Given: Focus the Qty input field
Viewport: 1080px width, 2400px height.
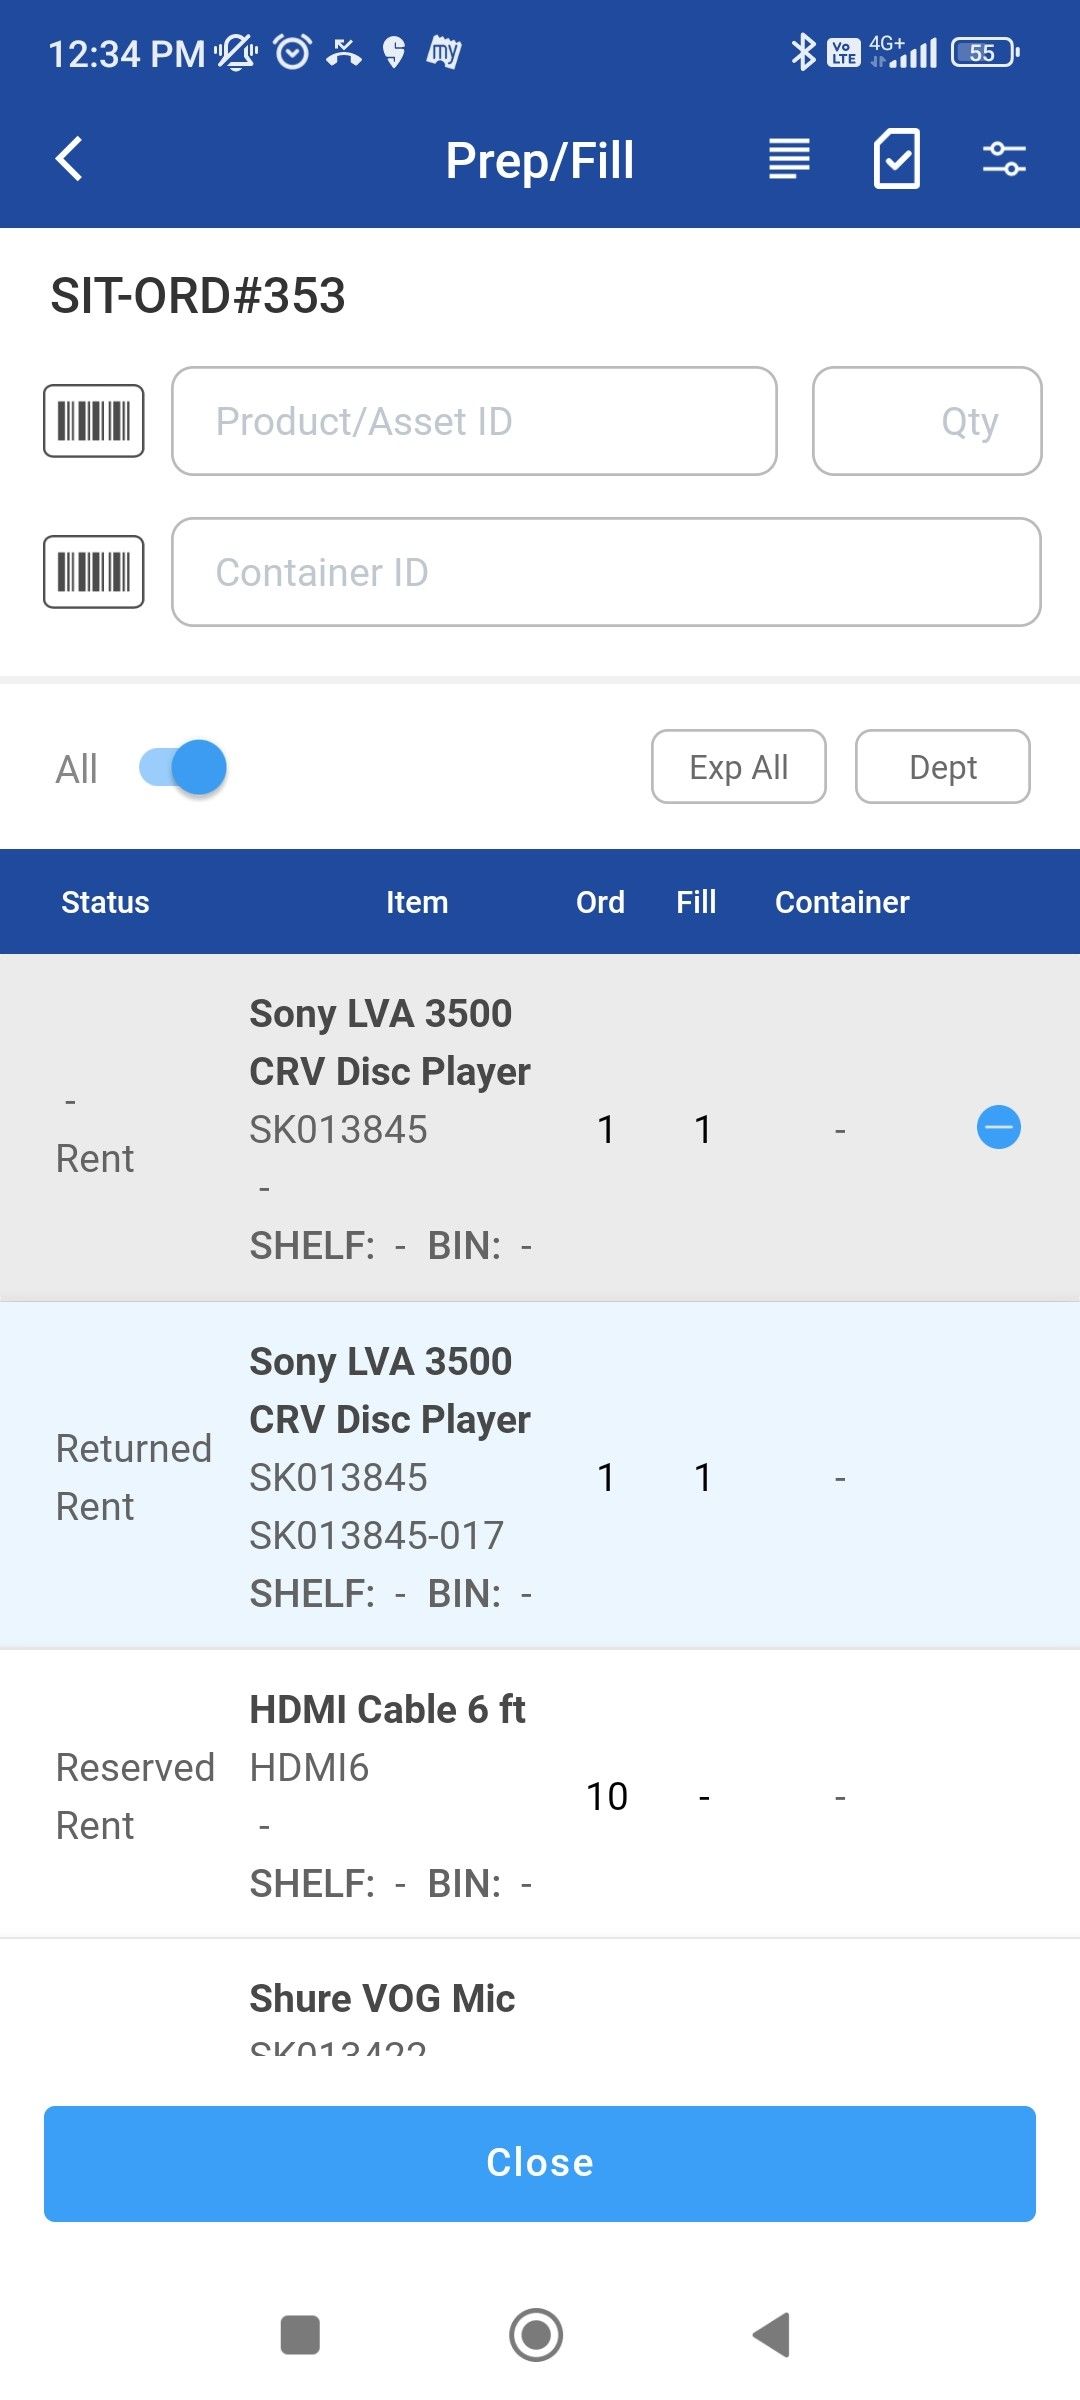Looking at the screenshot, I should [927, 421].
